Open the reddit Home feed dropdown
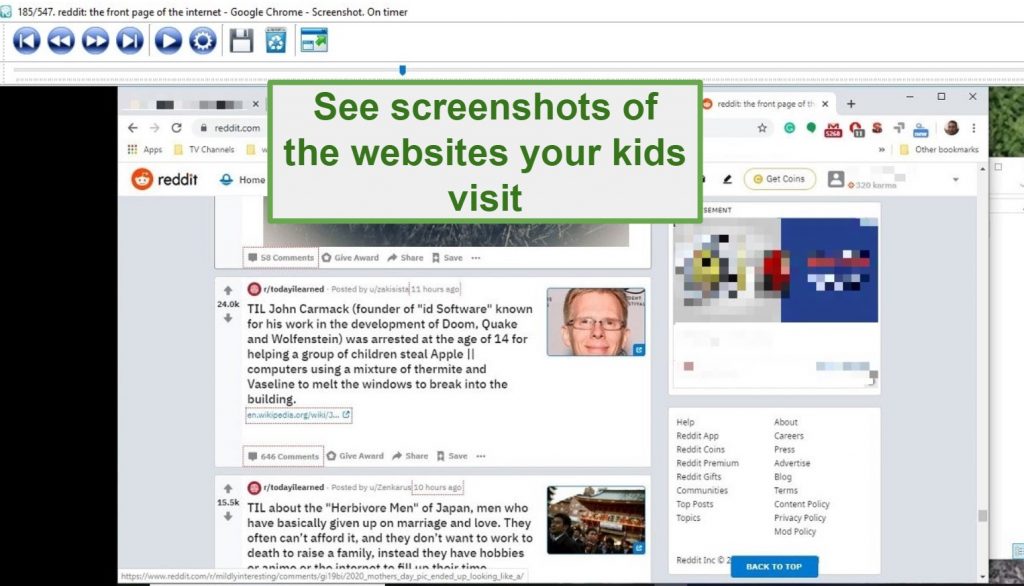The image size is (1024, 586). coord(243,180)
